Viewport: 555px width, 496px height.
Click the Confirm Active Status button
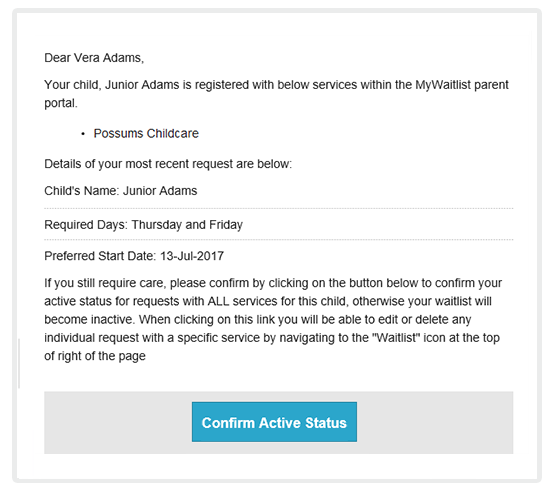(274, 422)
